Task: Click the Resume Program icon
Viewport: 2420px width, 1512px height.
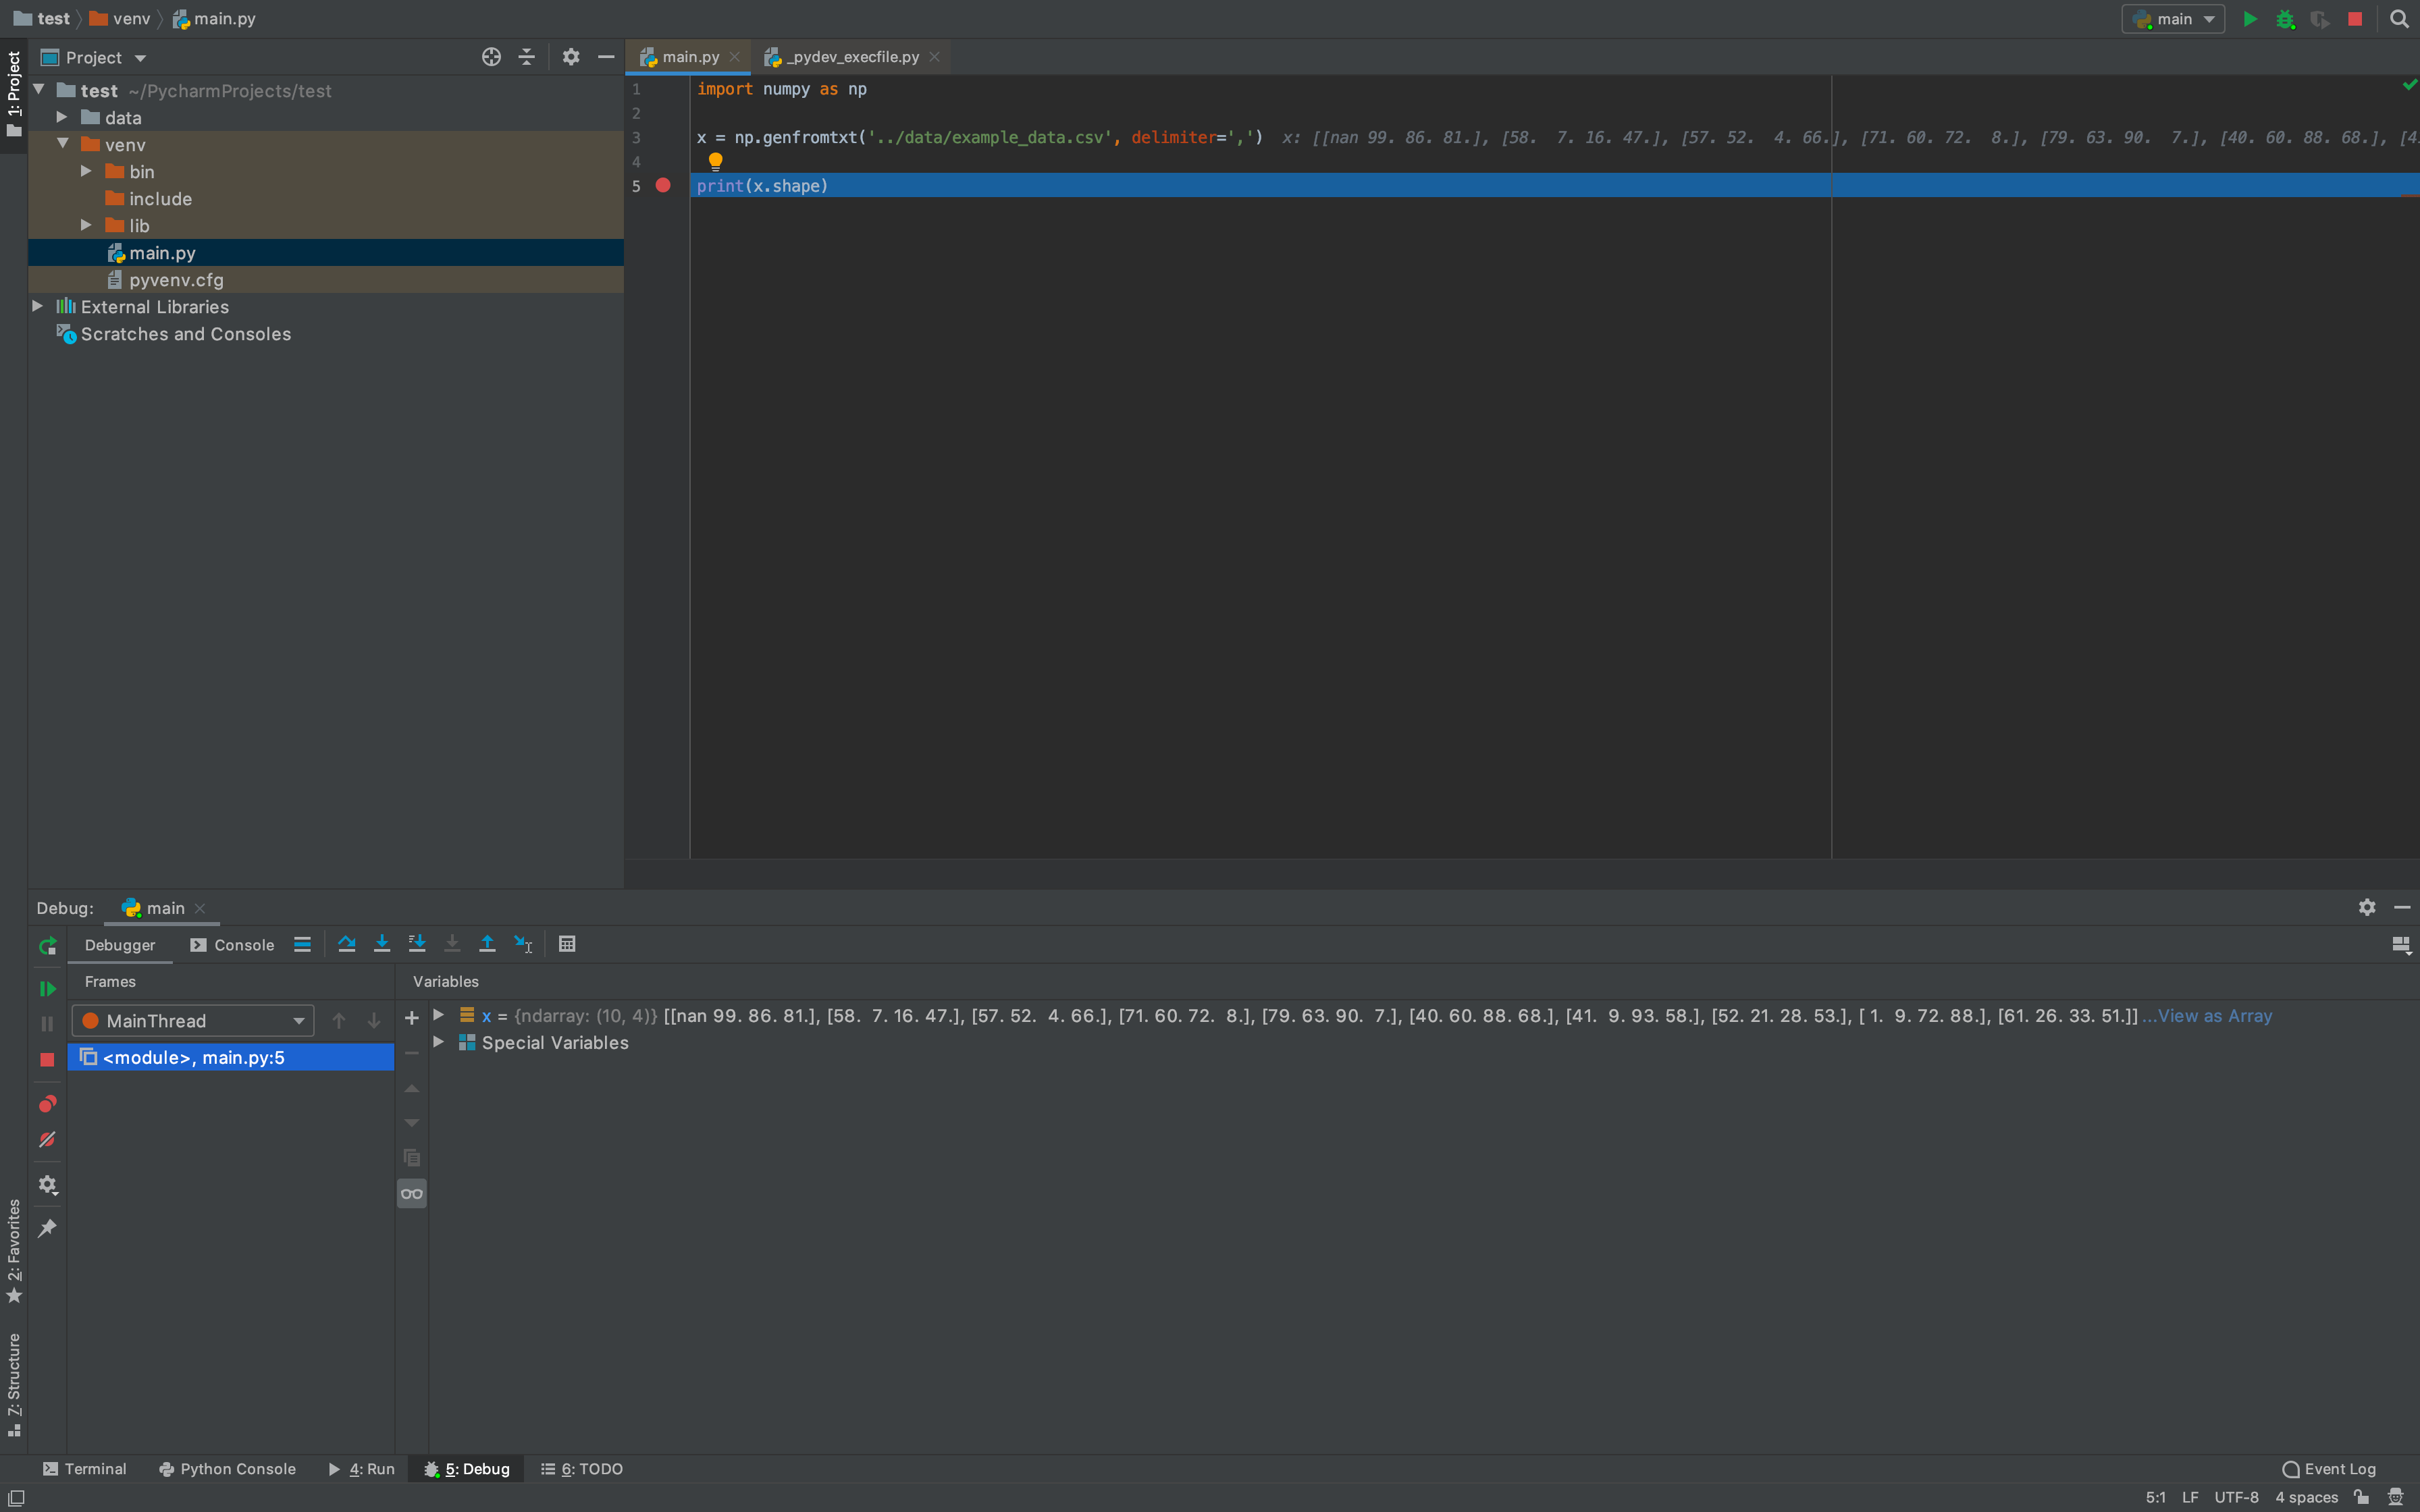Action: point(47,988)
